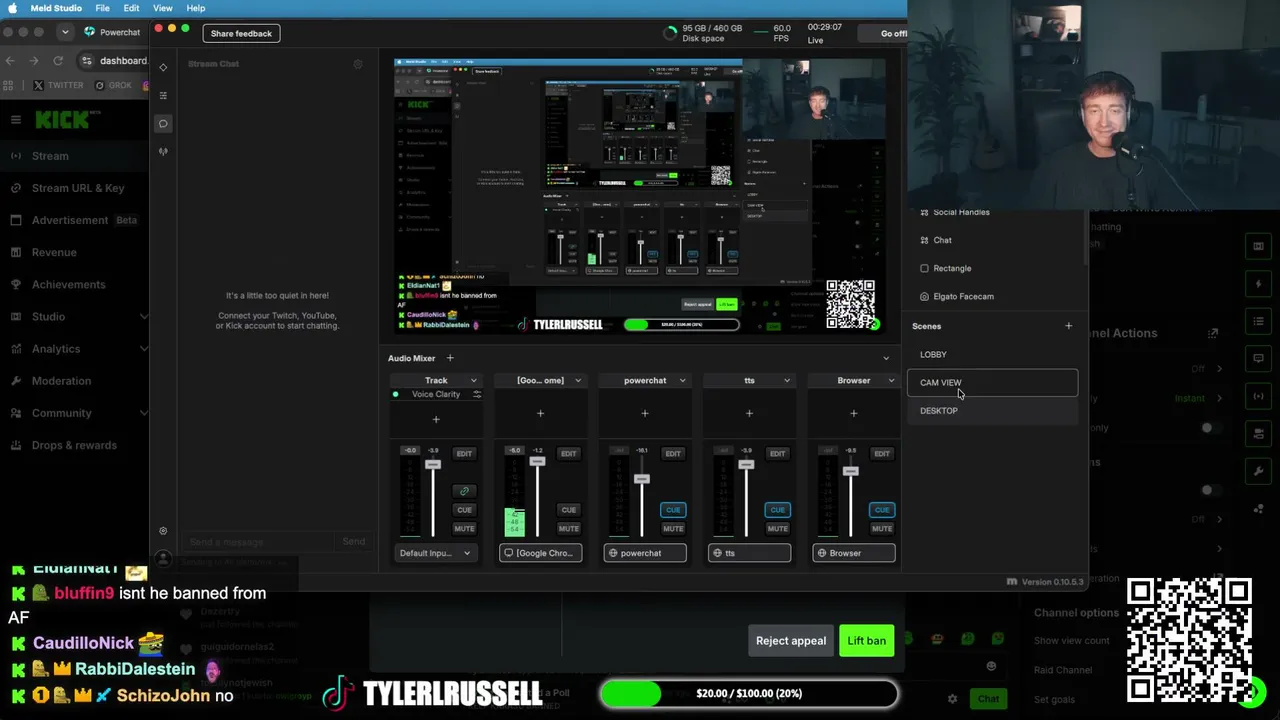Click the Browser channel volume fader
Screen dimensions: 1280x720
pos(850,471)
